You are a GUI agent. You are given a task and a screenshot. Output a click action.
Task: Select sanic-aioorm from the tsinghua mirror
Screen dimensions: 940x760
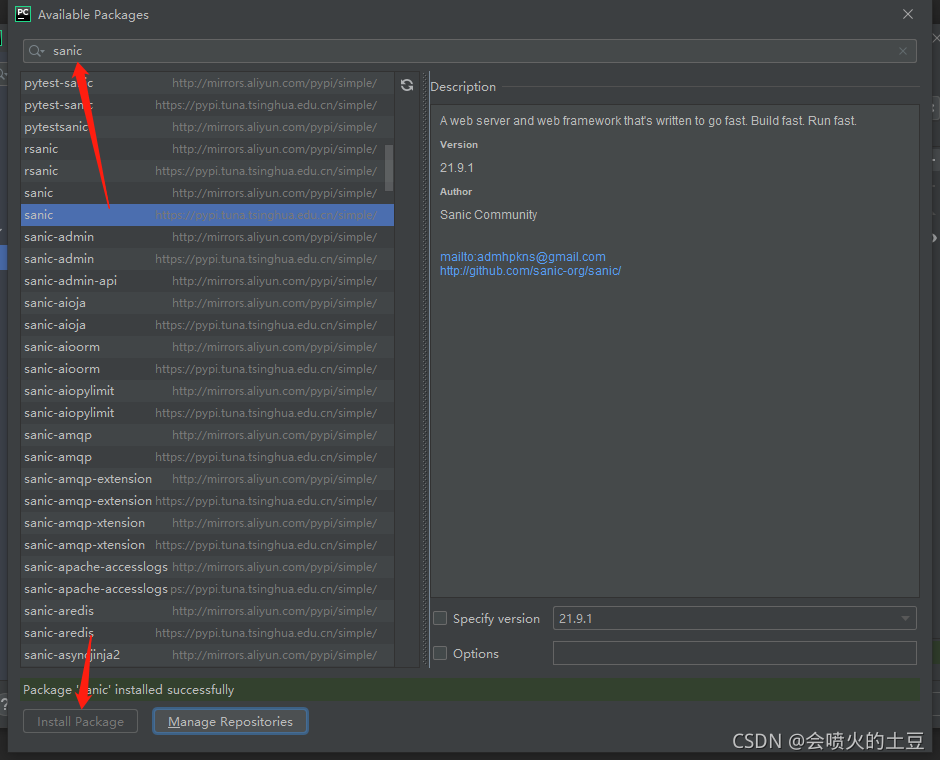(x=207, y=369)
